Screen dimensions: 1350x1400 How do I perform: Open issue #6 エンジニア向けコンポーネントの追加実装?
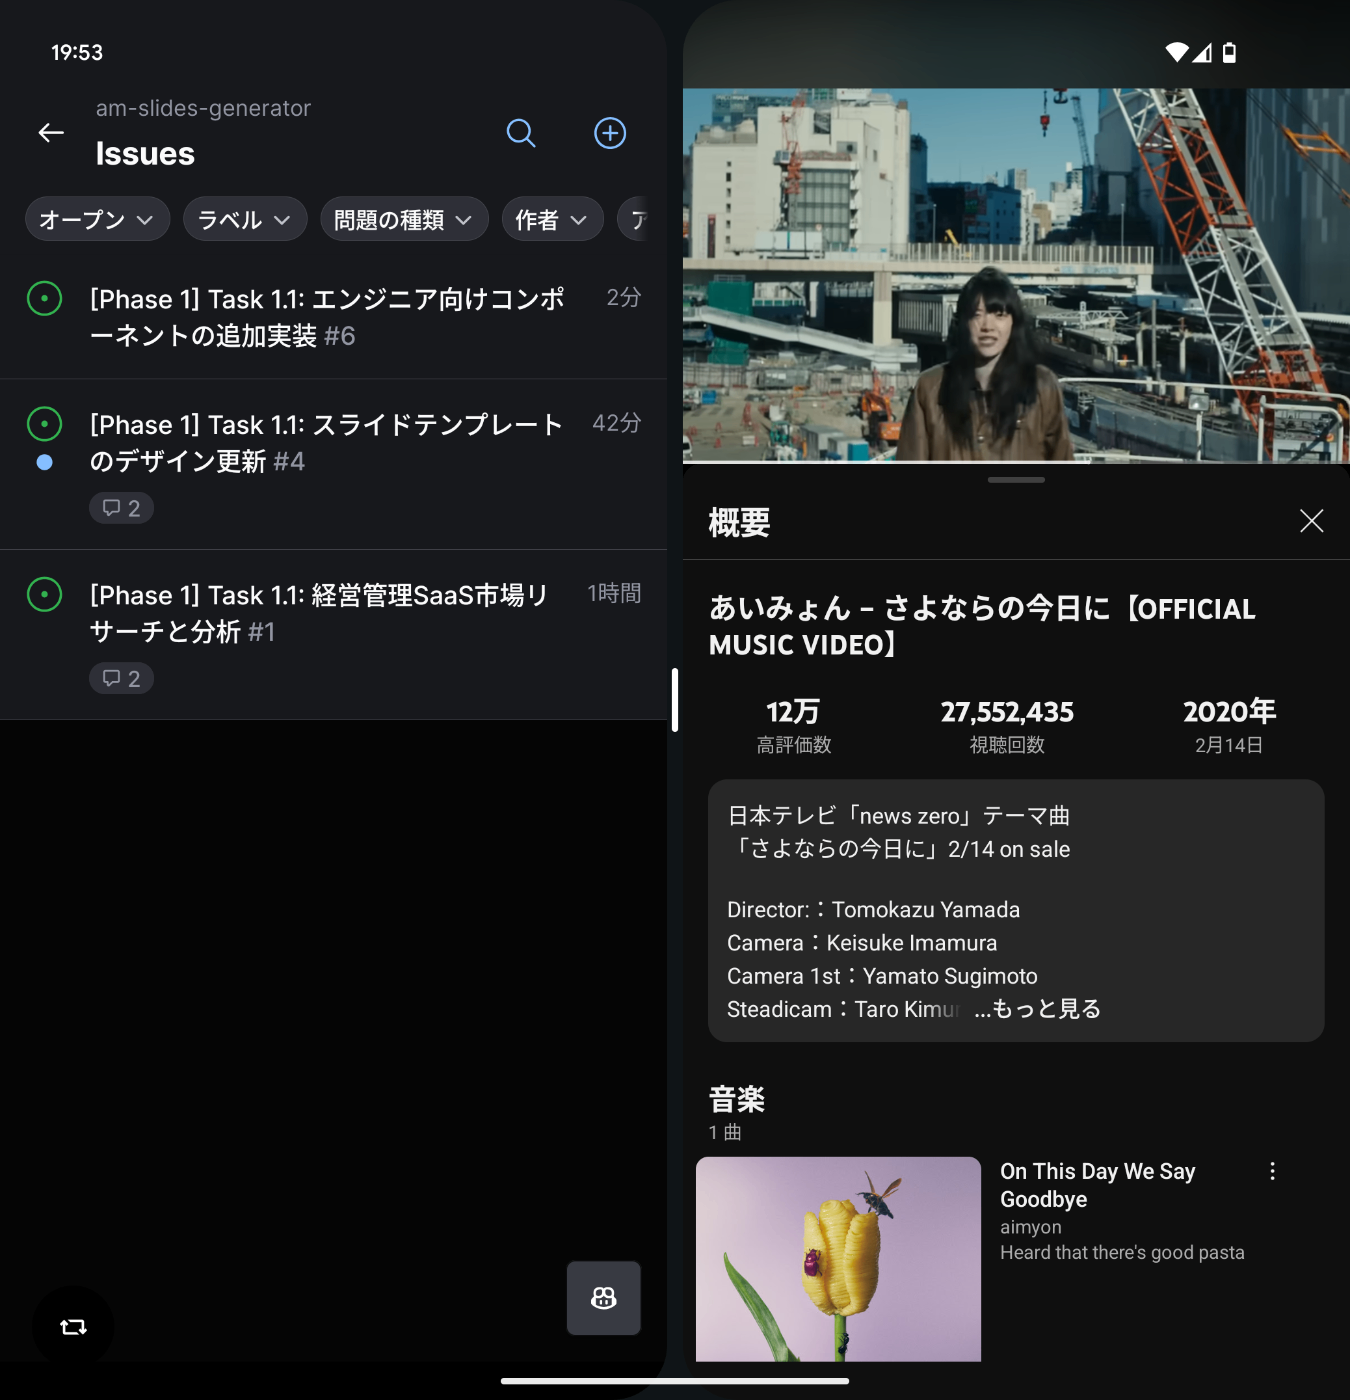coord(333,317)
